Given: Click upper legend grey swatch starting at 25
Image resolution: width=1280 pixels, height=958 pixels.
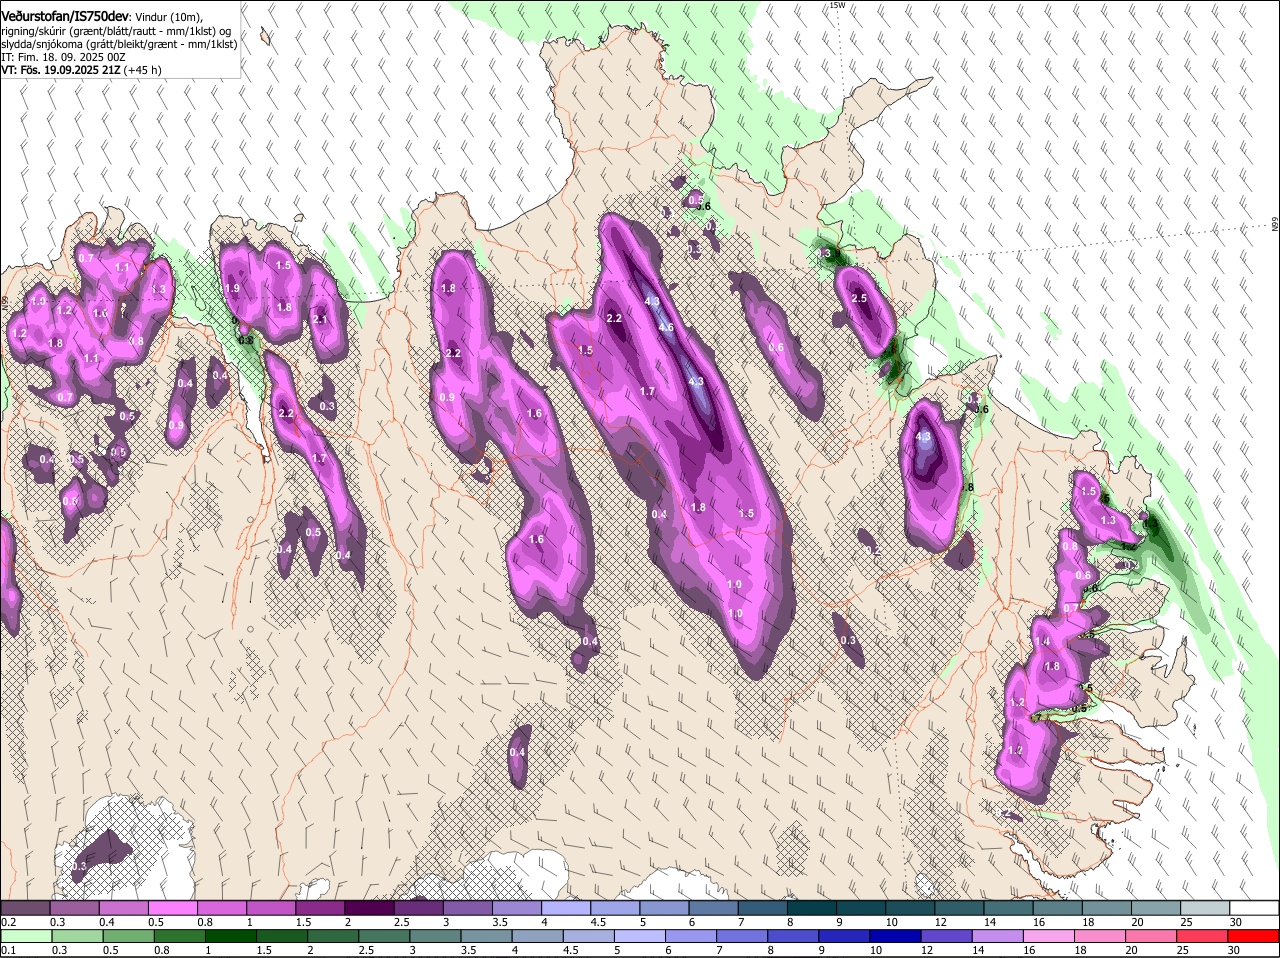Looking at the screenshot, I should [x=1205, y=908].
